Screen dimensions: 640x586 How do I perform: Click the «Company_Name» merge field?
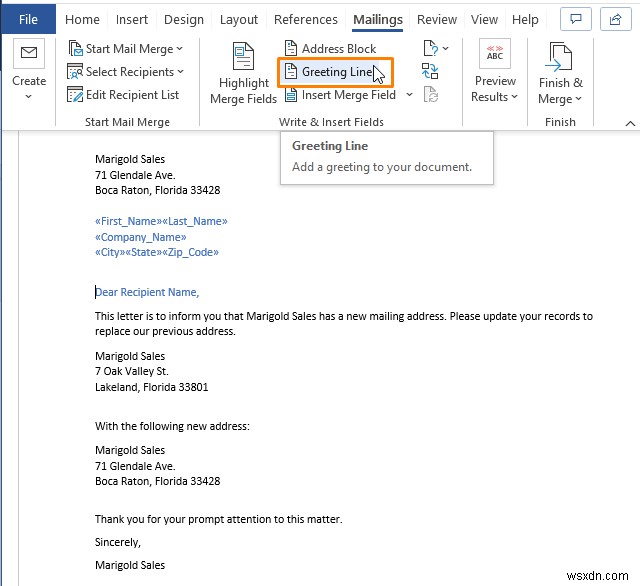(x=141, y=237)
